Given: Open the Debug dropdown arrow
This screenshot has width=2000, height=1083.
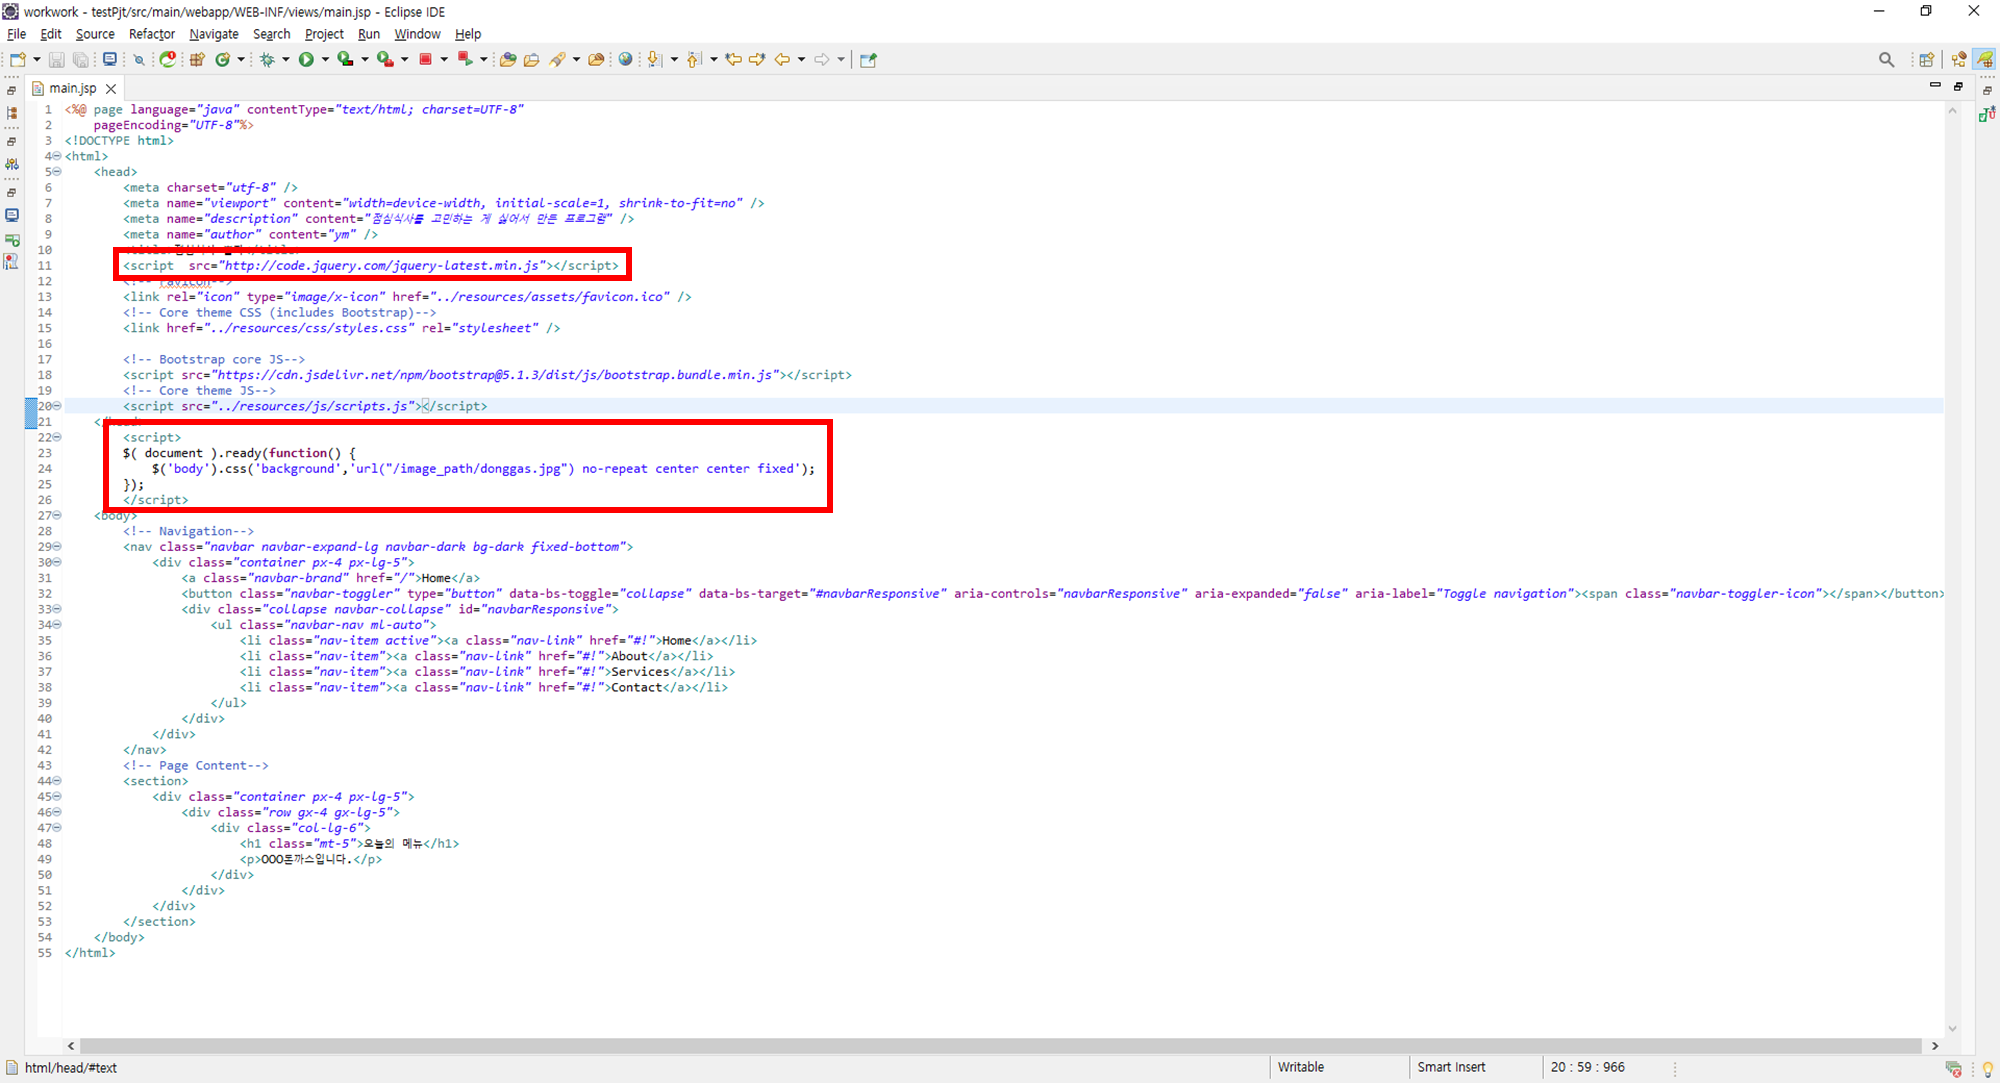Looking at the screenshot, I should (286, 60).
